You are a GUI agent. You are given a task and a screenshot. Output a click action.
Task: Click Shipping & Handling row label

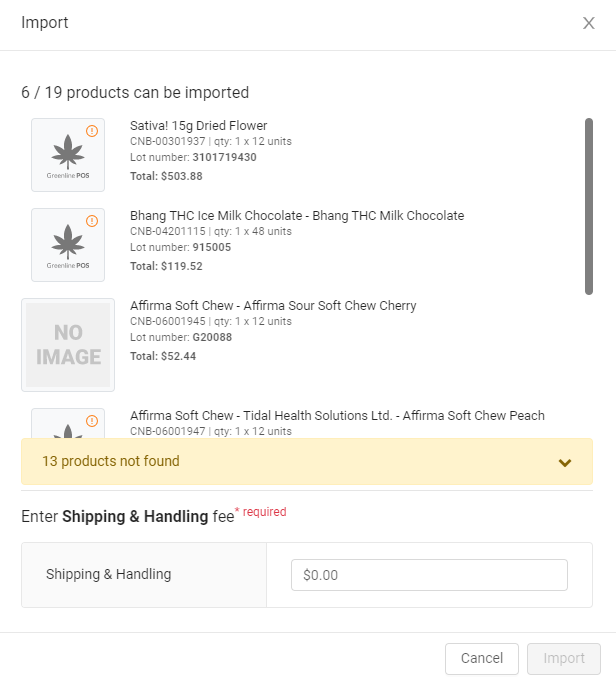pyautogui.click(x=108, y=575)
